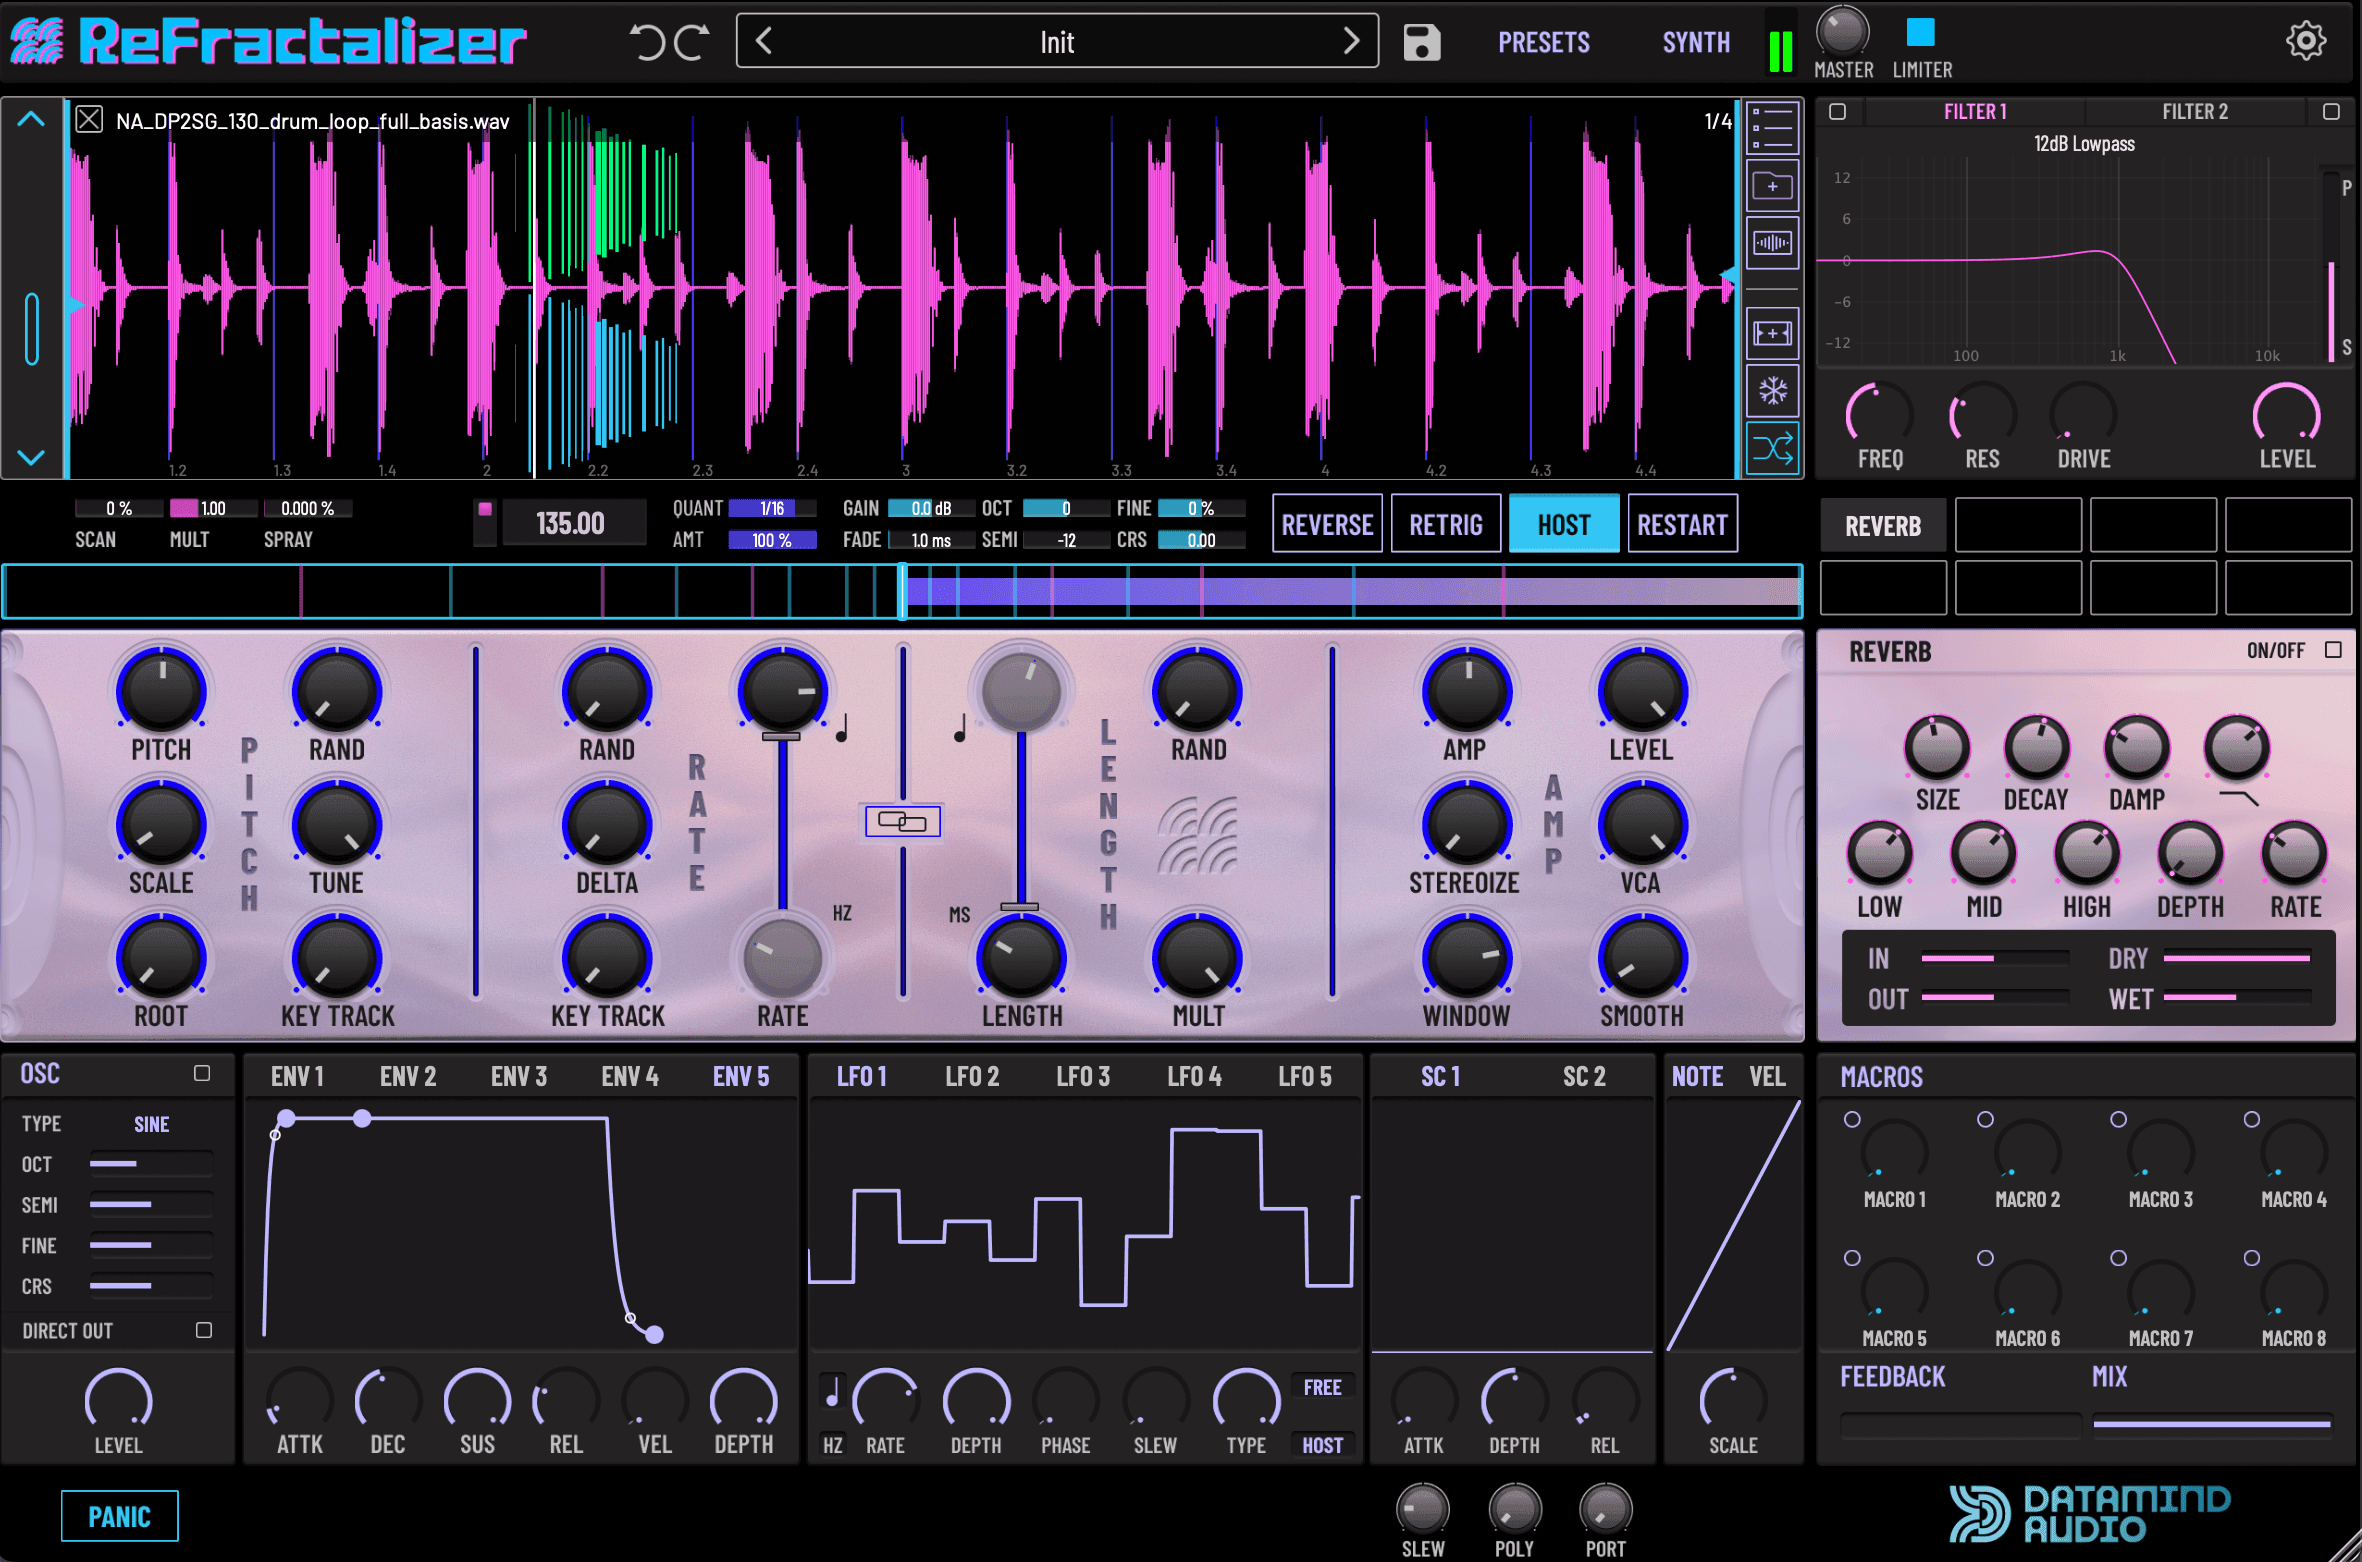The image size is (2362, 1562).
Task: Click the down chevron beside waveform
Action: click(31, 457)
